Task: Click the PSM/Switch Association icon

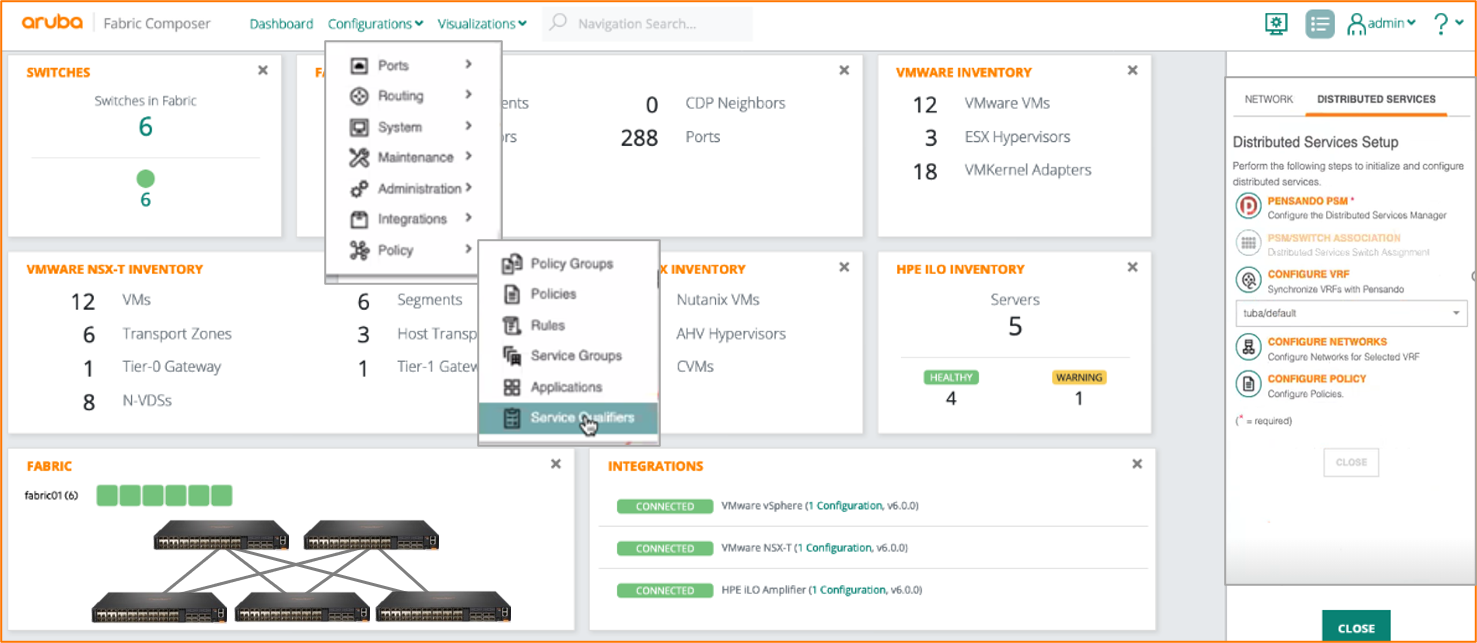Action: (x=1248, y=243)
